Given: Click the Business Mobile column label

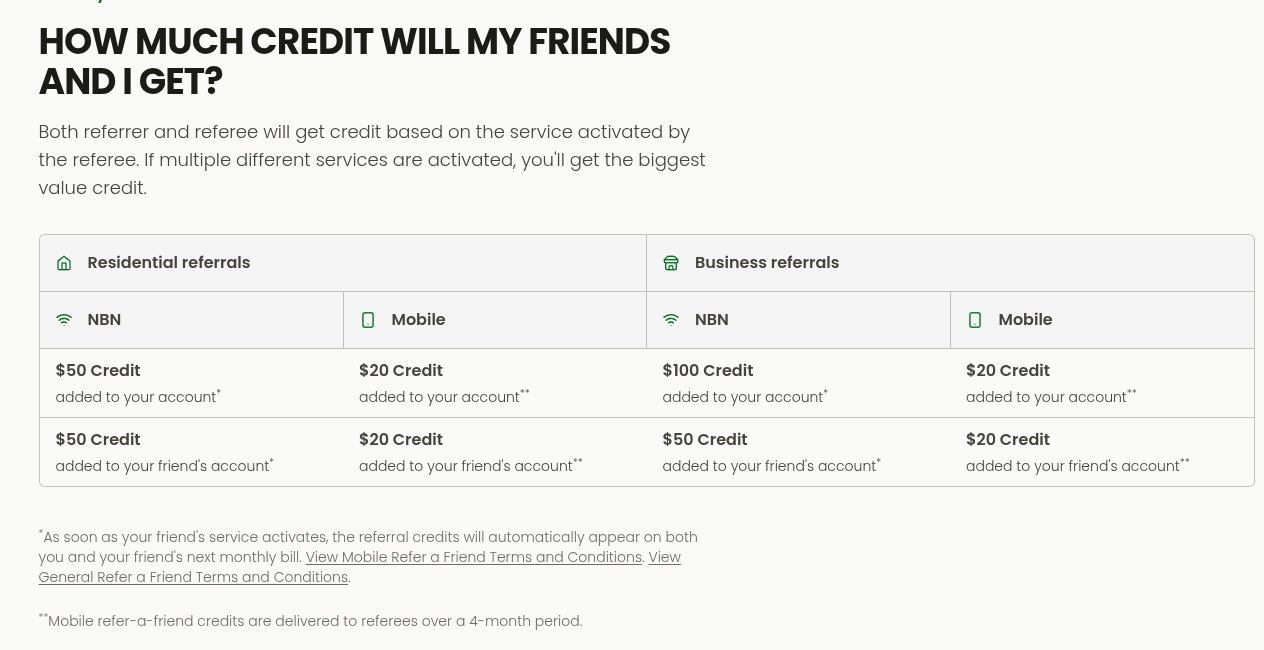Looking at the screenshot, I should (1025, 320).
